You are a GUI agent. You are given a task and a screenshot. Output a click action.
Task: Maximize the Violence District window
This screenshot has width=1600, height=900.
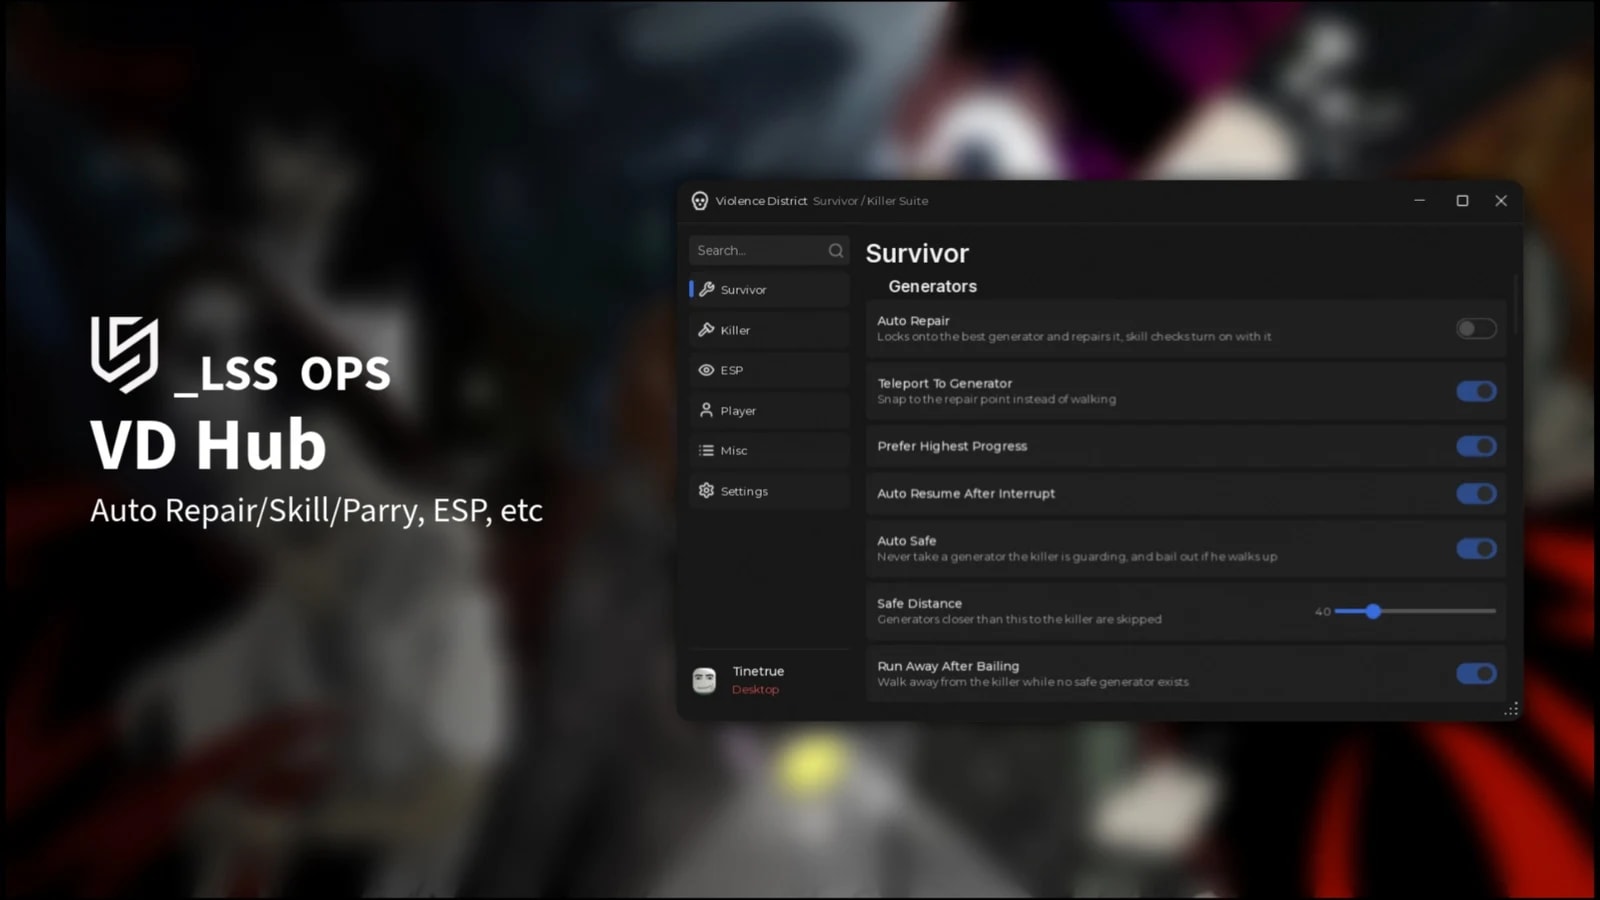pyautogui.click(x=1462, y=200)
